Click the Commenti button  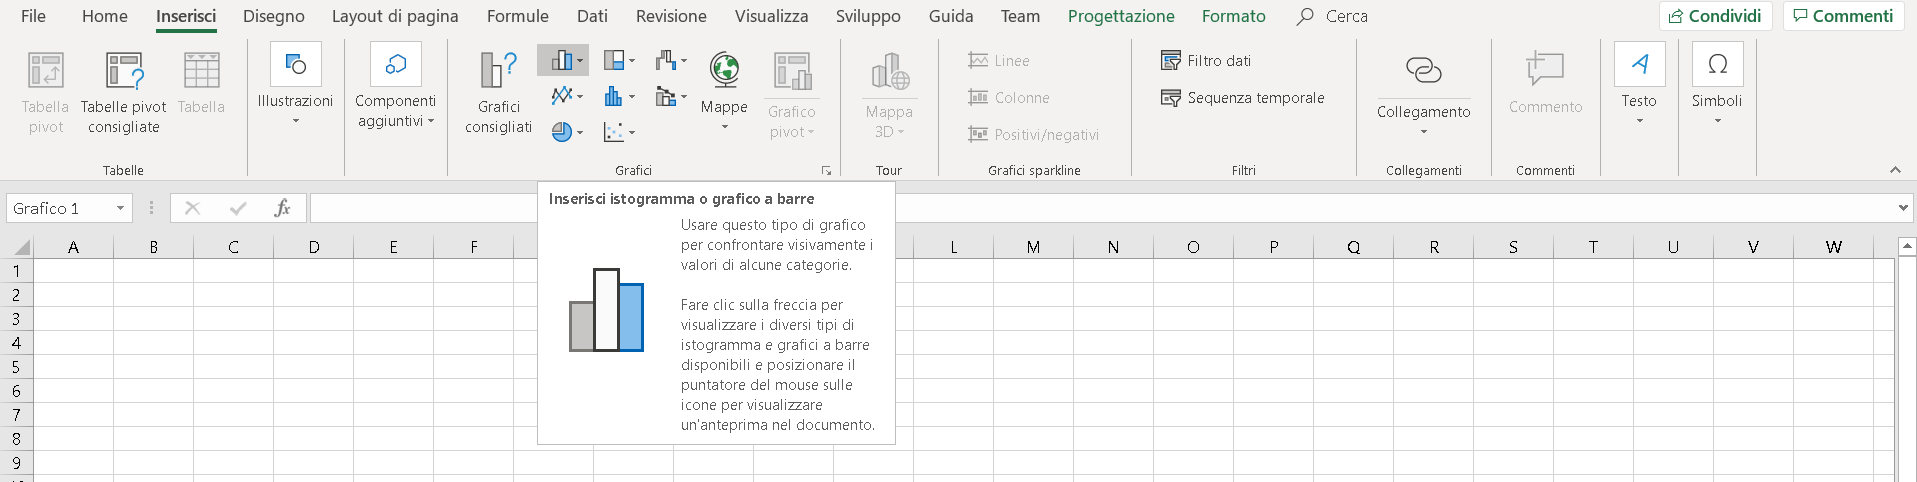click(1843, 16)
